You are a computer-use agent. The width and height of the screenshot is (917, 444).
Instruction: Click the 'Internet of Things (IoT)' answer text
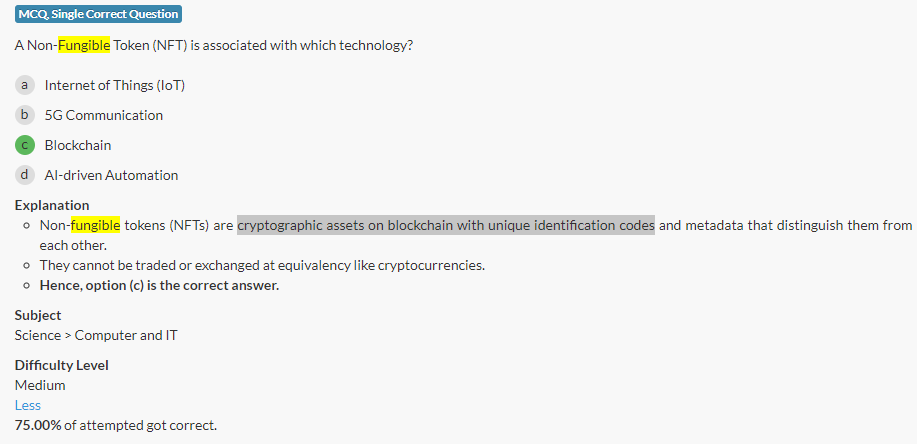[x=114, y=85]
